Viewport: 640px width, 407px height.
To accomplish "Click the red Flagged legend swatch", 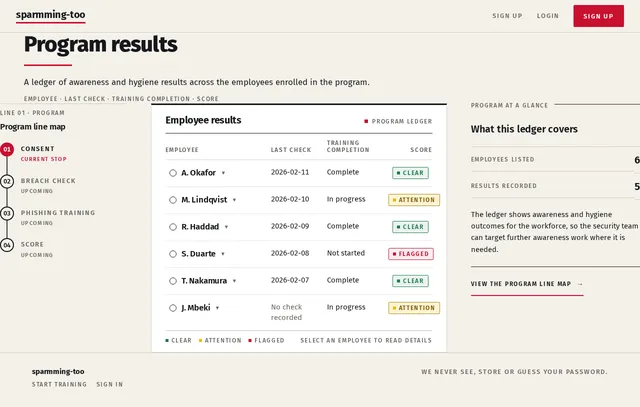I will pos(250,340).
